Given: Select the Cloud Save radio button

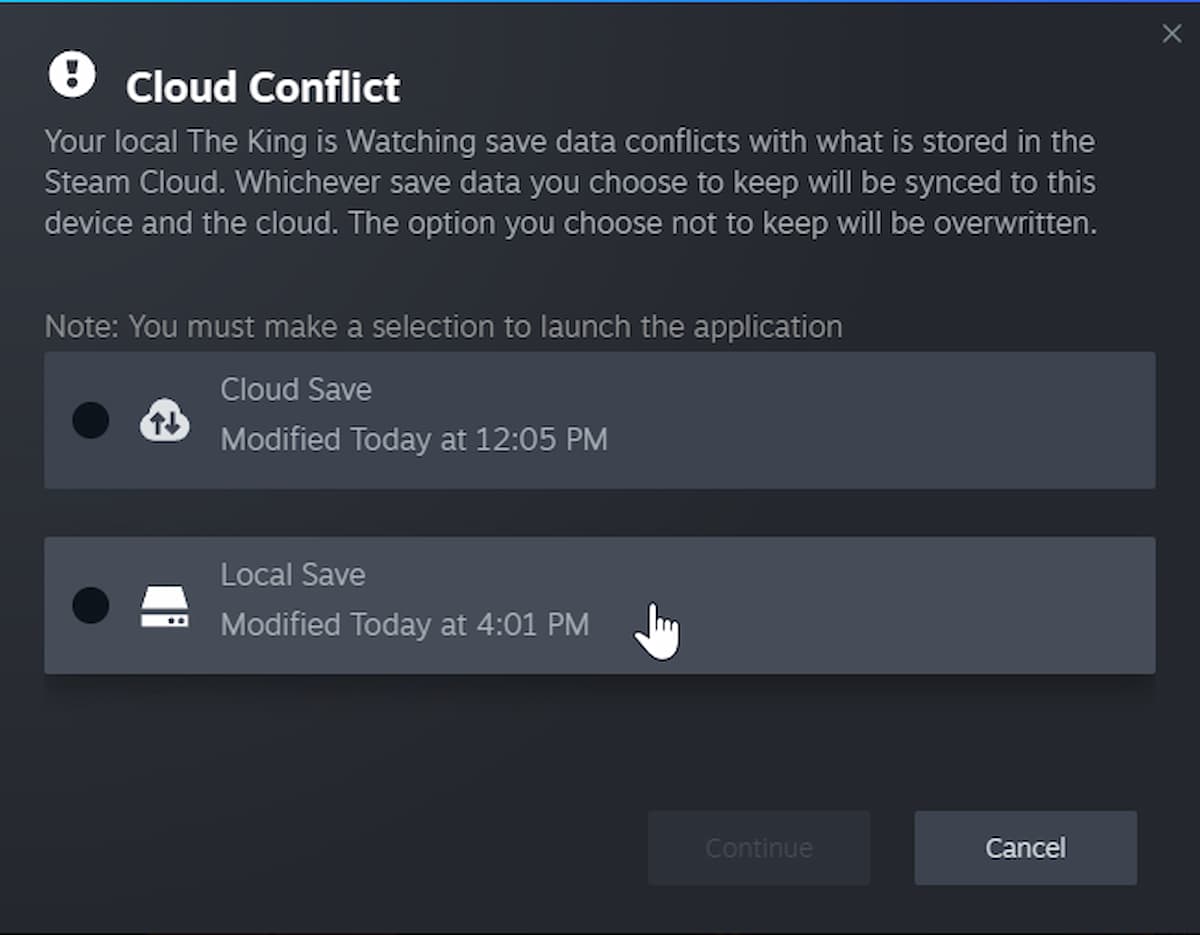Looking at the screenshot, I should tap(91, 420).
